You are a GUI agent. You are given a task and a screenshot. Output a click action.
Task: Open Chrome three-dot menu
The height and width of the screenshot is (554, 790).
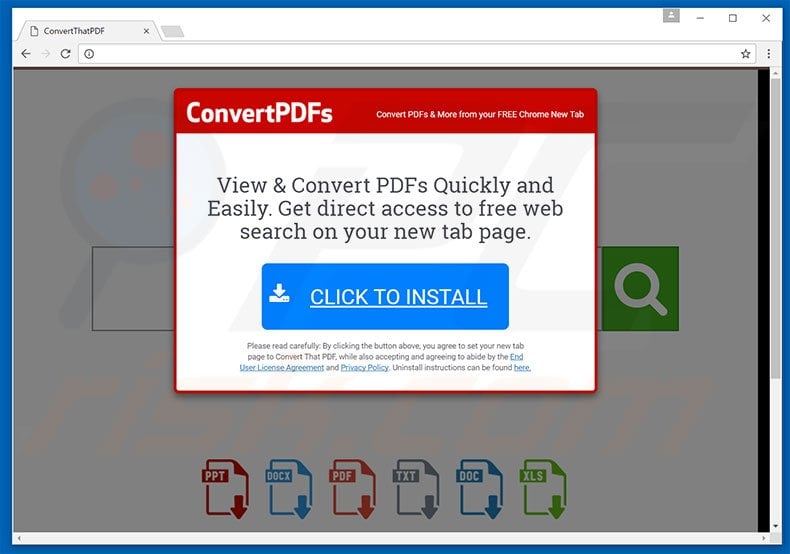(x=768, y=54)
